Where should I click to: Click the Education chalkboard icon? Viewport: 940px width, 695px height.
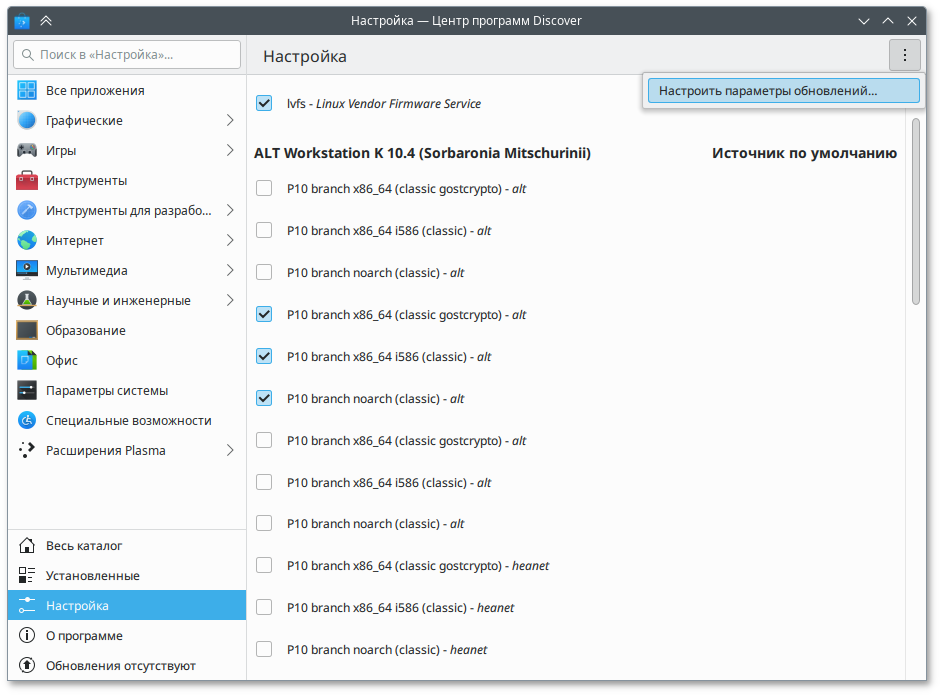27,331
